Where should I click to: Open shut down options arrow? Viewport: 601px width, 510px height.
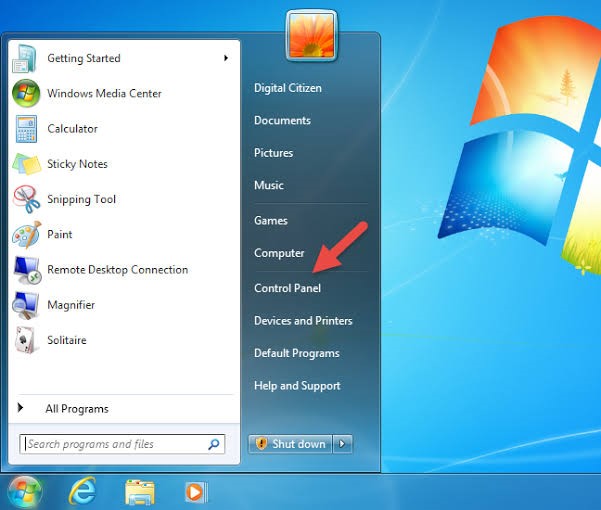pyautogui.click(x=342, y=444)
